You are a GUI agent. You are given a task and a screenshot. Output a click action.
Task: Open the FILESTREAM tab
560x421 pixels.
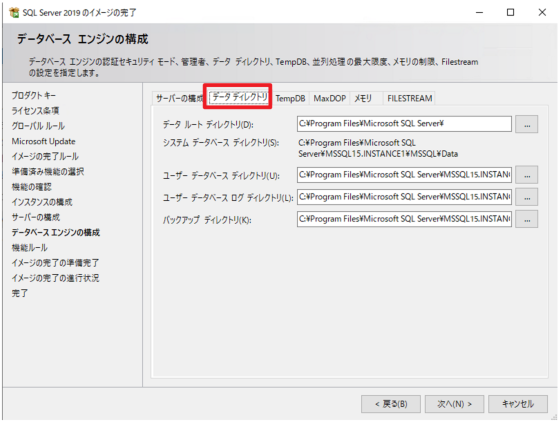[x=410, y=98]
